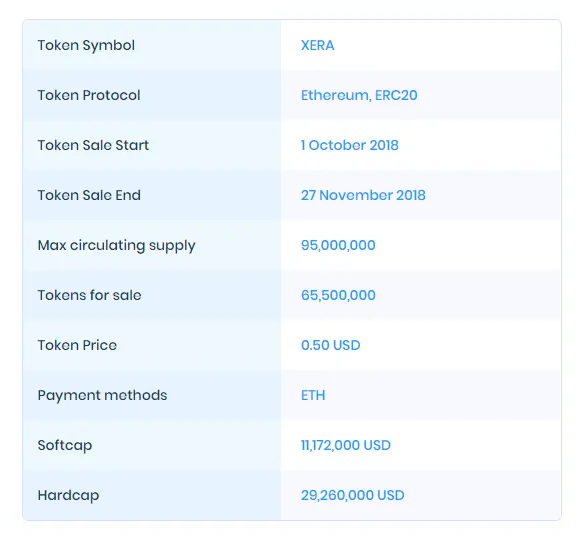581x536 pixels.
Task: Select the 11,172,000 USD softcap value
Action: click(x=346, y=445)
